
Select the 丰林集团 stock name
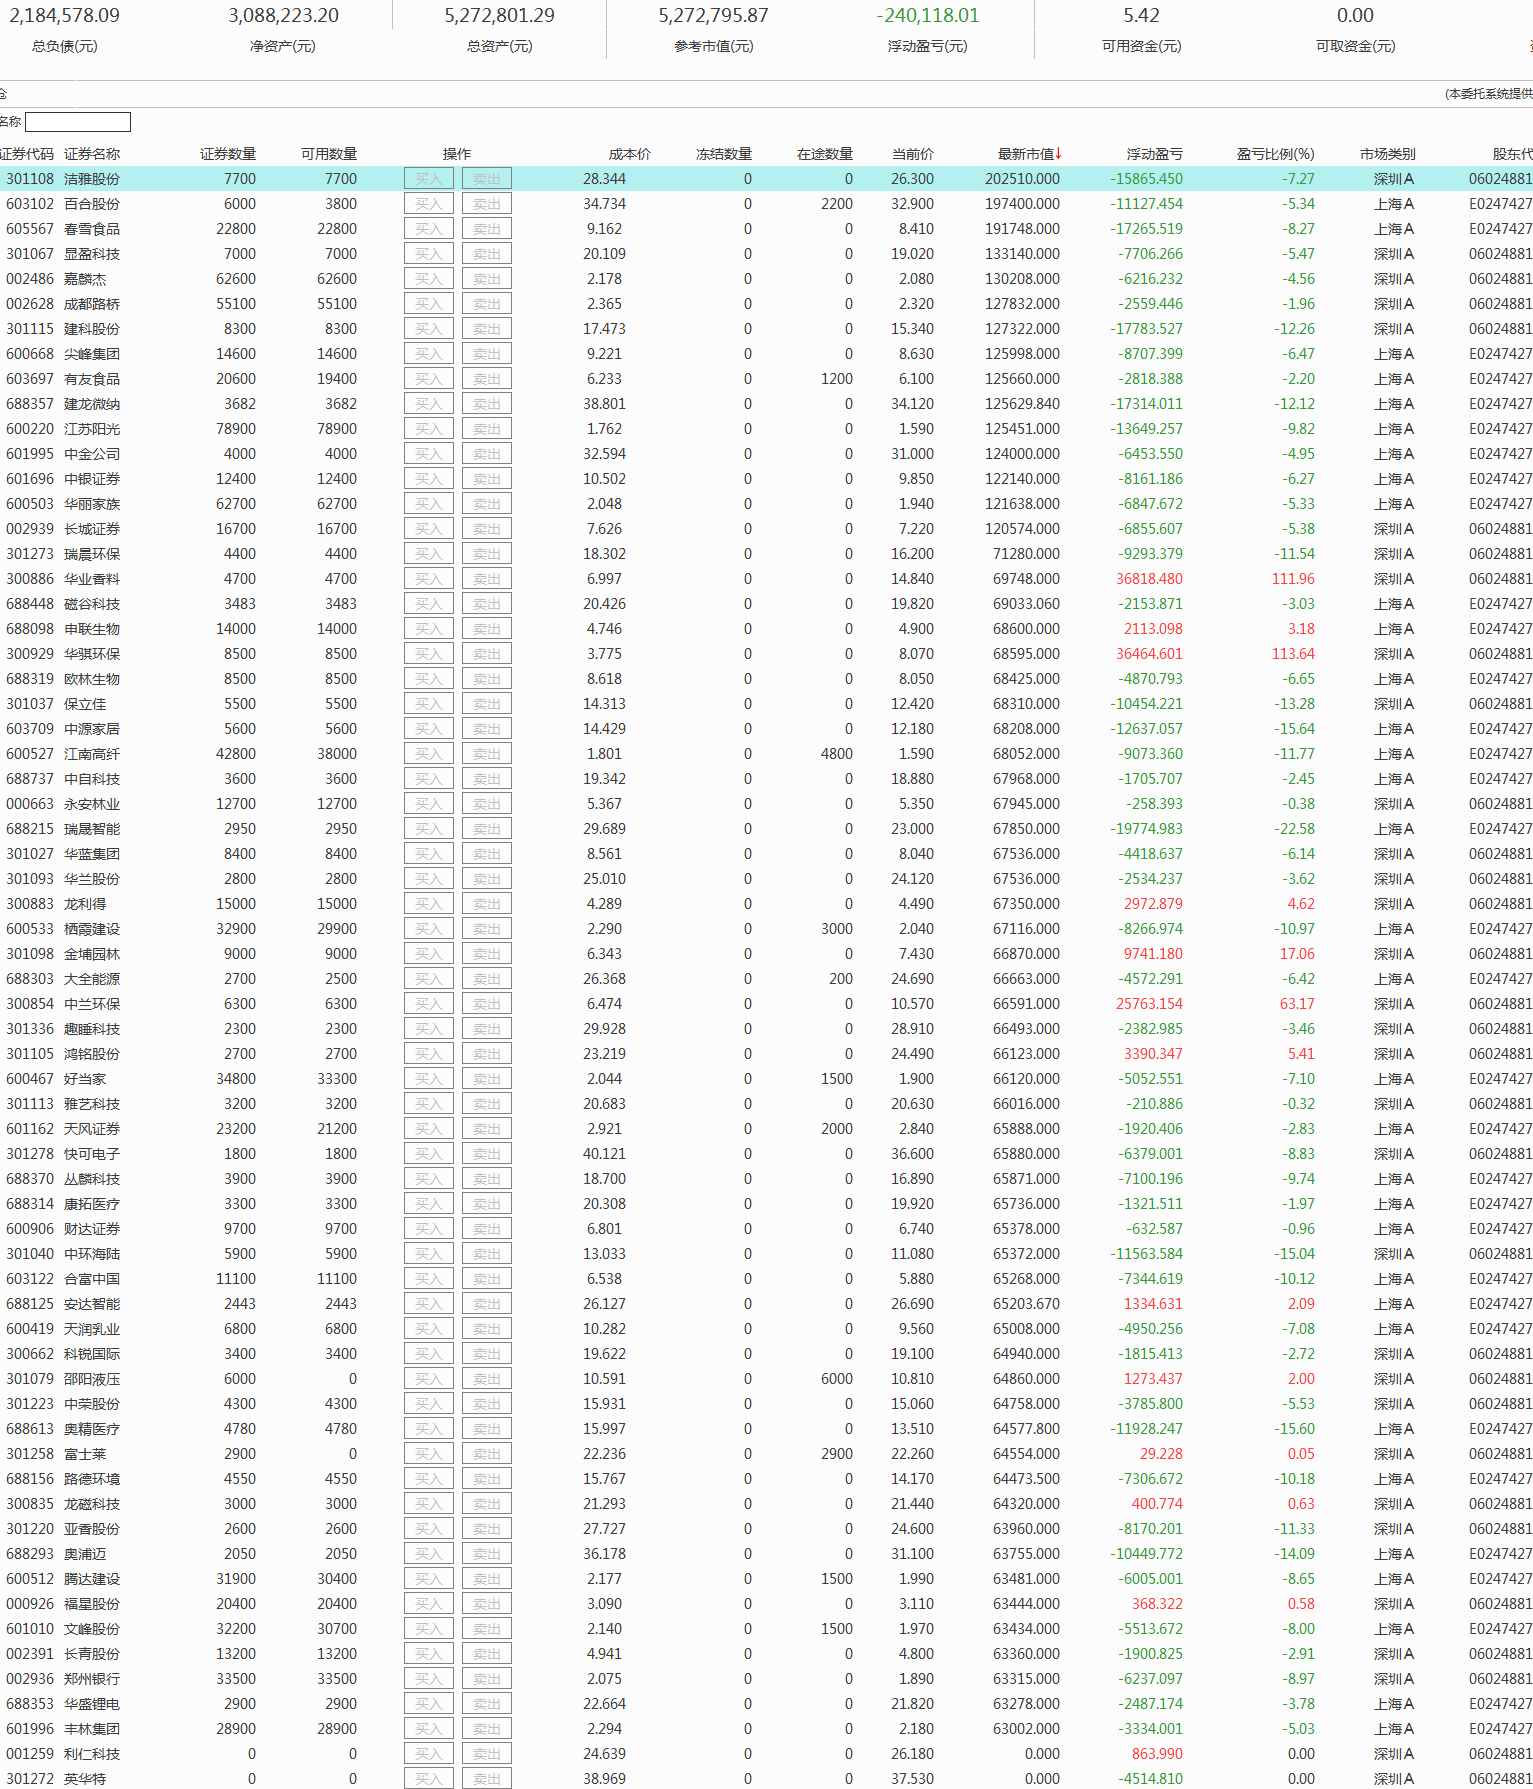coord(92,1729)
